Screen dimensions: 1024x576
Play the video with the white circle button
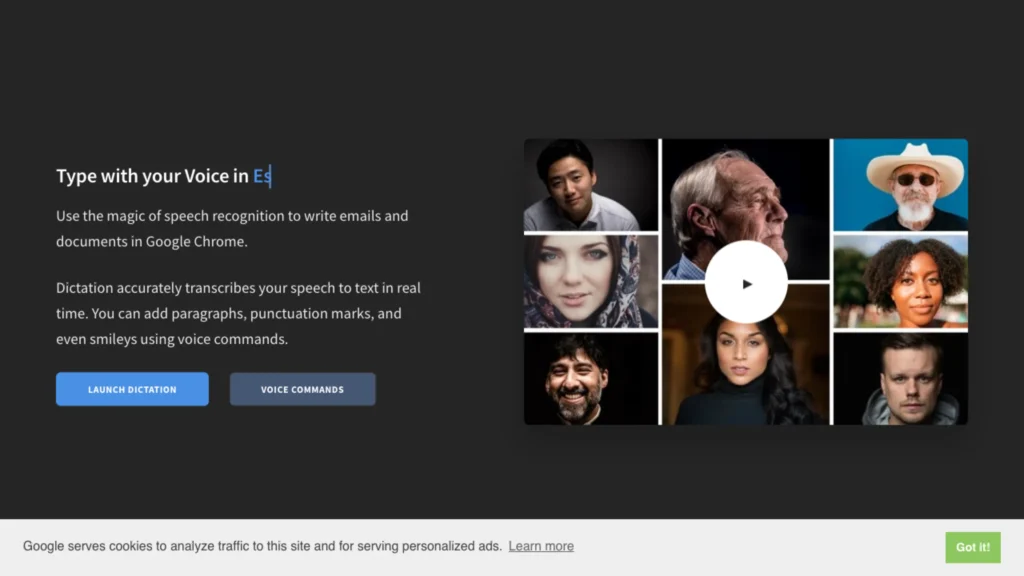click(x=746, y=282)
